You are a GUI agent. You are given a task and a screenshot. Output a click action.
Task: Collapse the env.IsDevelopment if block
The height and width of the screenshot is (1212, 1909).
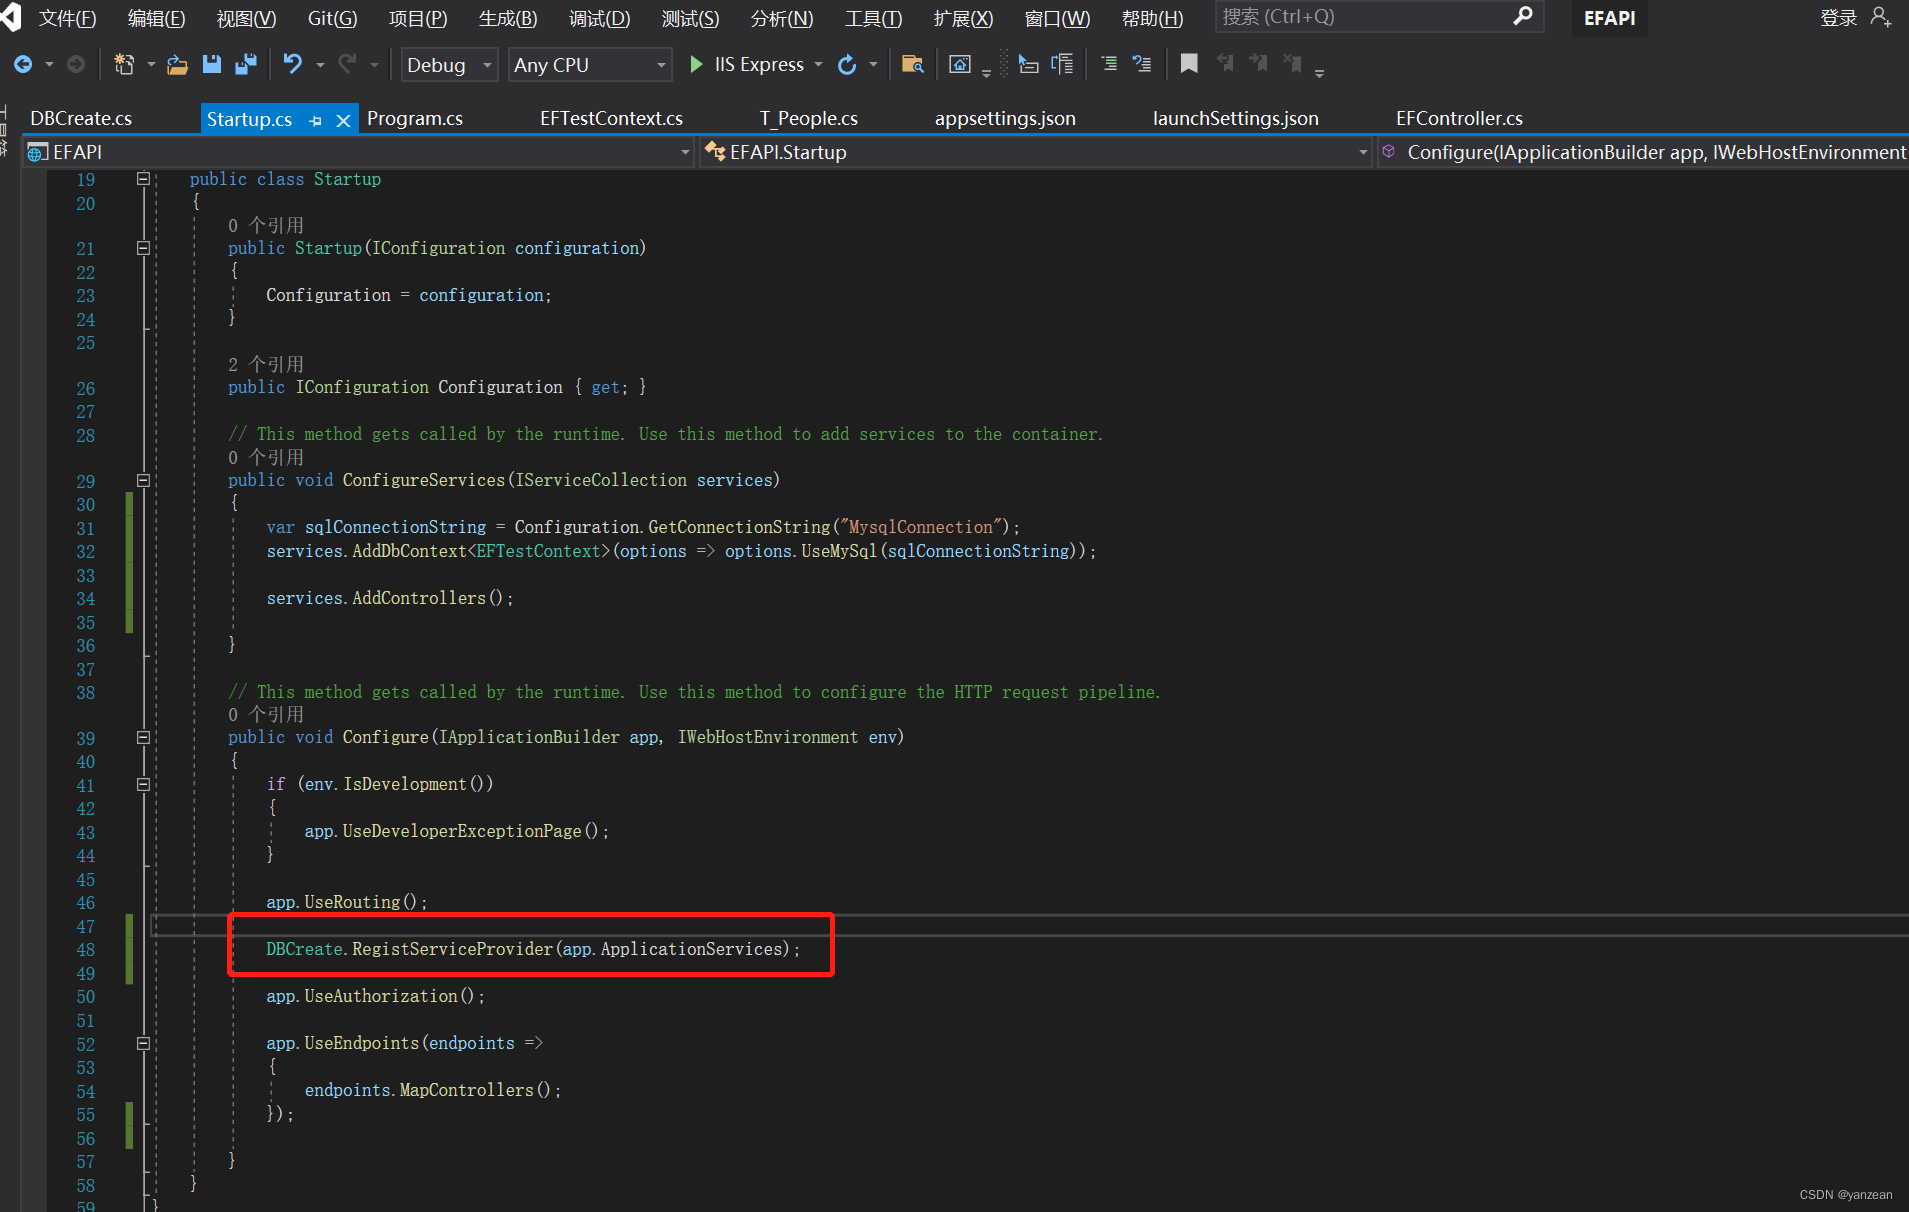143,784
